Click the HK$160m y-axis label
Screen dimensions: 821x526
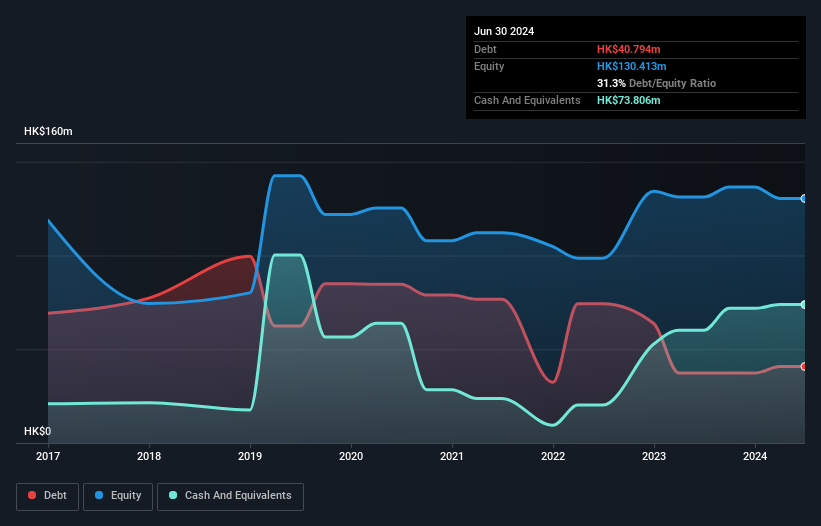[x=48, y=131]
